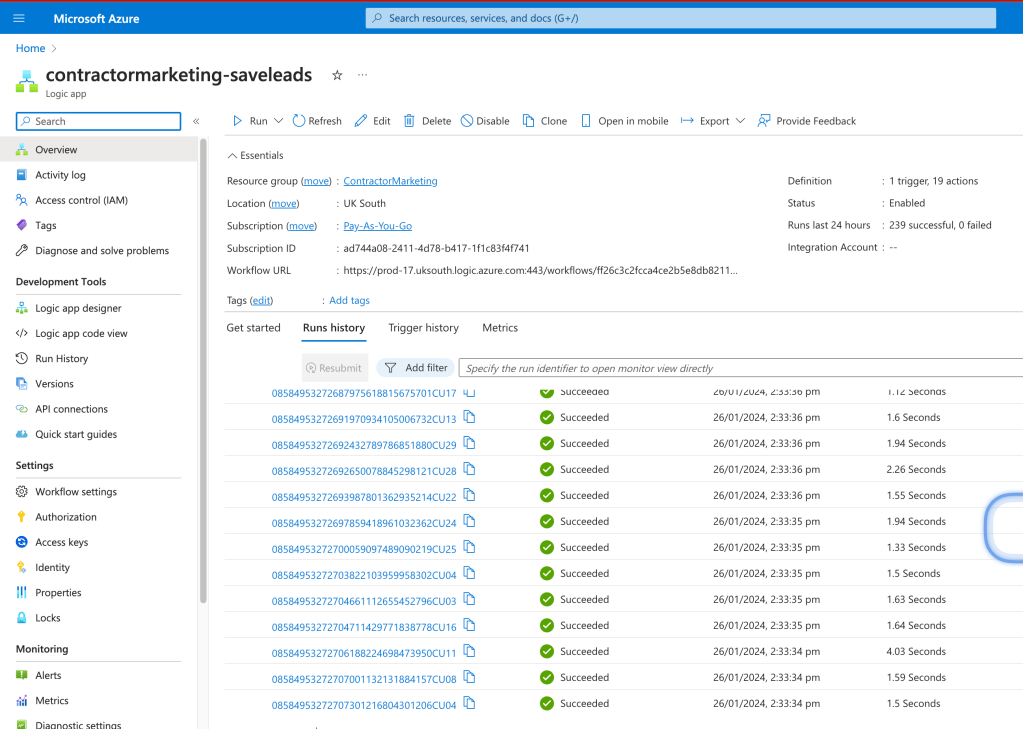Open run ending in CU25
Image resolution: width=1023 pixels, height=729 pixels.
pyautogui.click(x=364, y=550)
